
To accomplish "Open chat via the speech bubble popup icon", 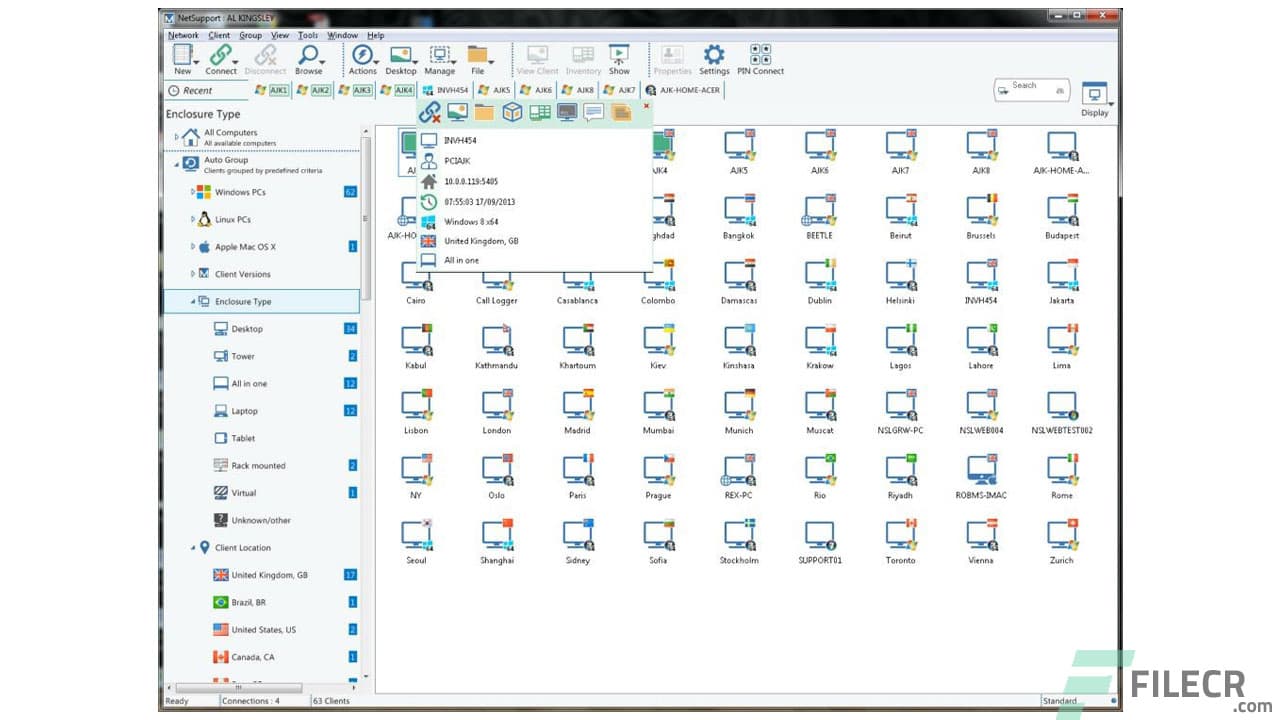I will (593, 113).
